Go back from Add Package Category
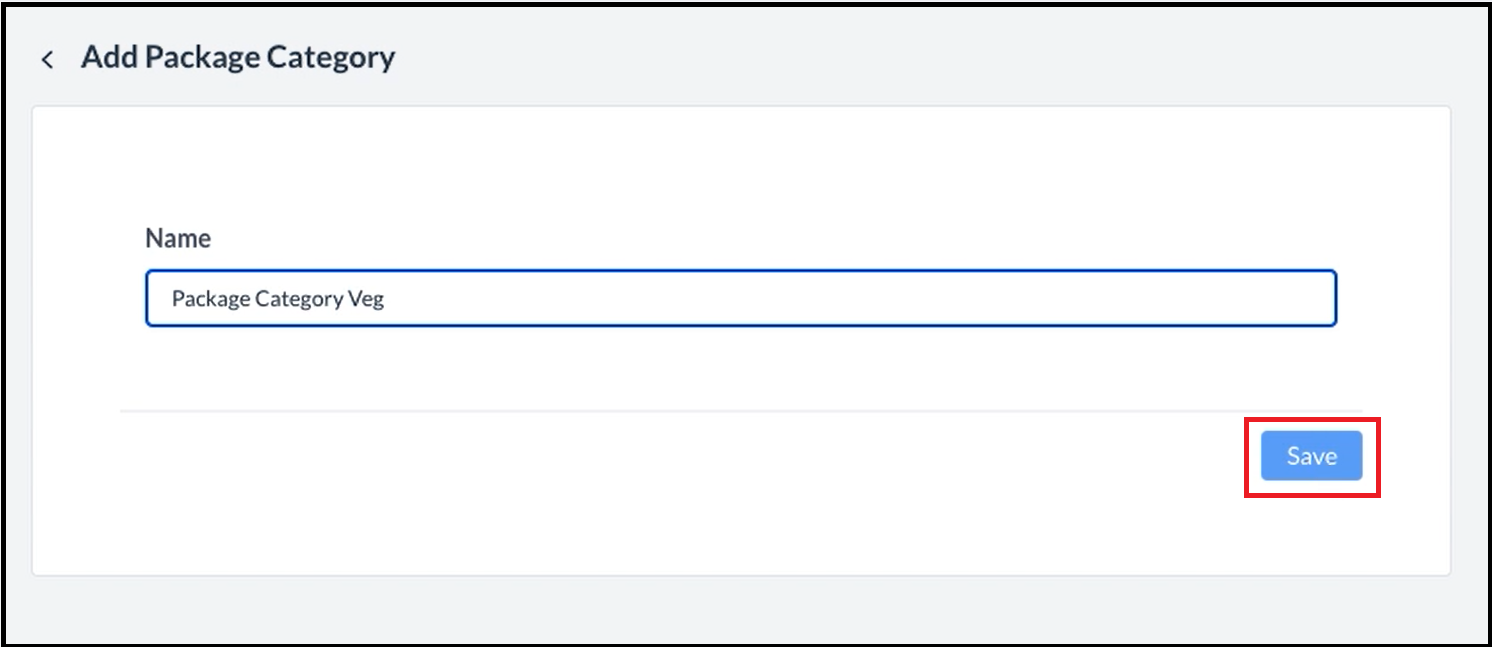This screenshot has width=1492, height=647. click(47, 59)
